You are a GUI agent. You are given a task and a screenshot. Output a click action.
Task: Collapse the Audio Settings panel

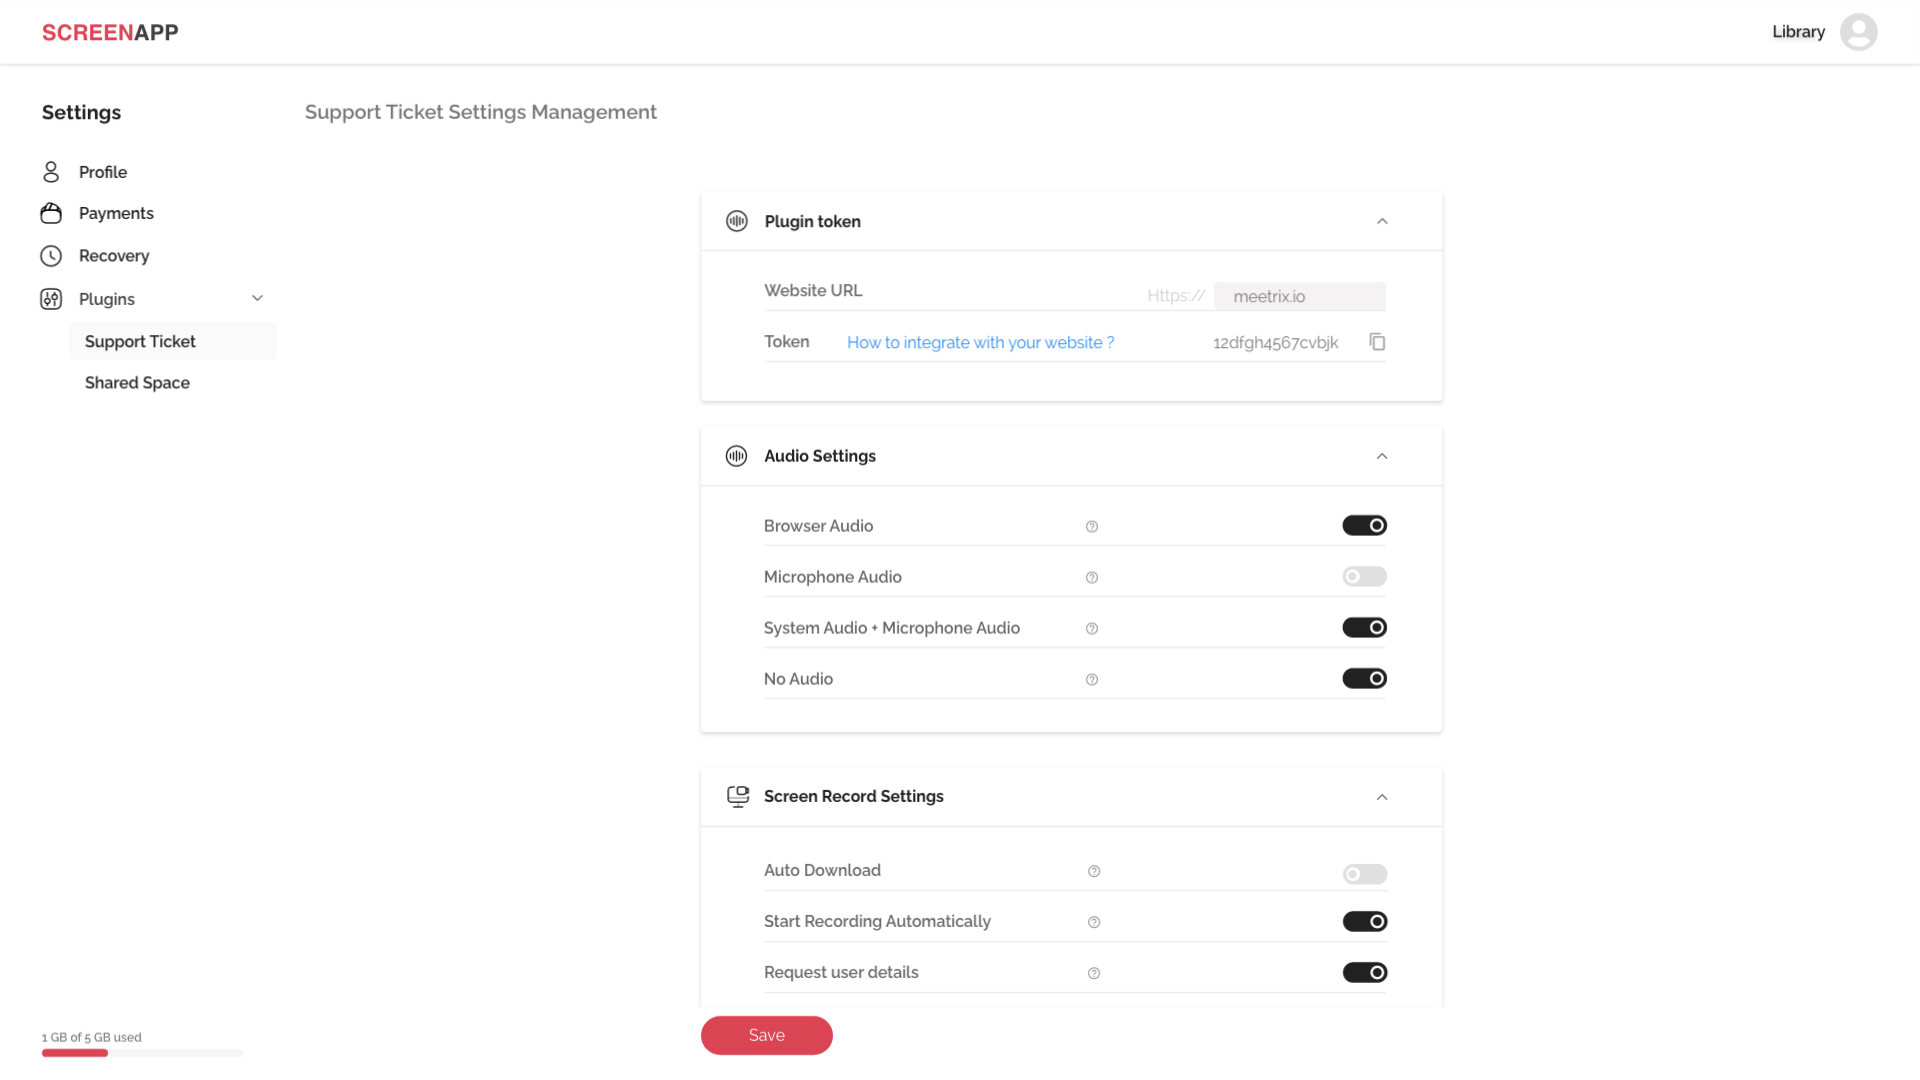pos(1382,457)
